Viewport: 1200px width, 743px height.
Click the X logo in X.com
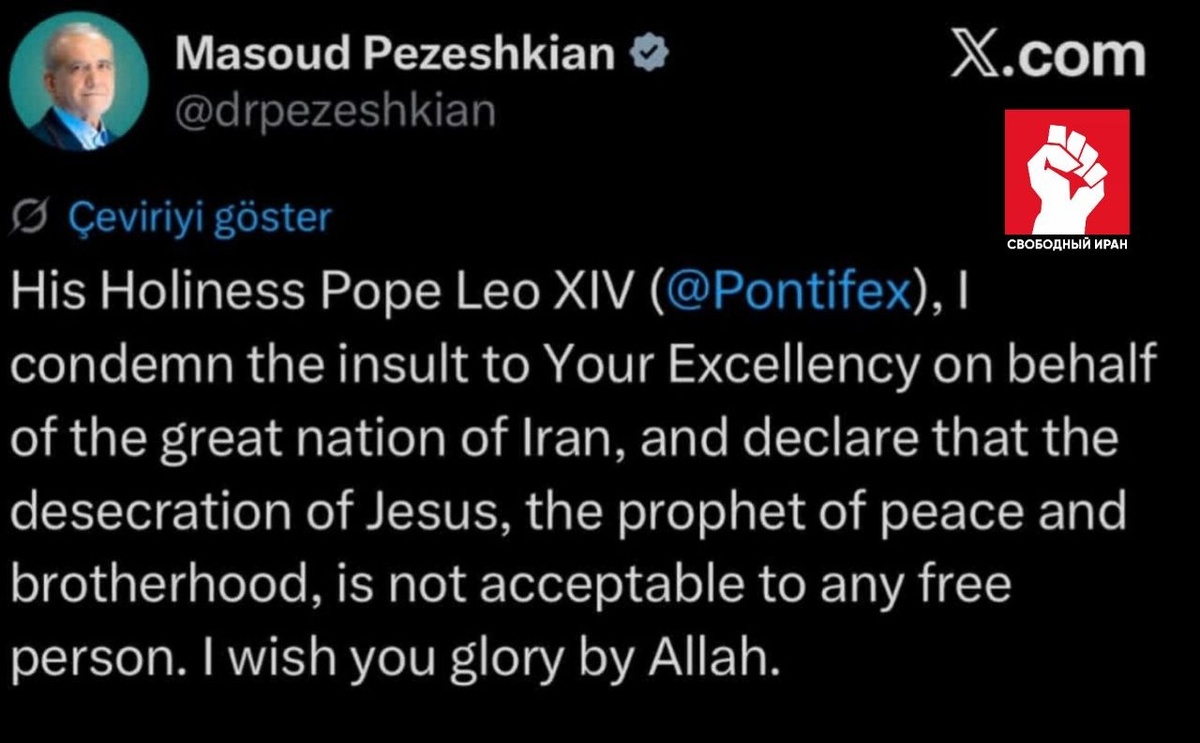pyautogui.click(x=976, y=54)
